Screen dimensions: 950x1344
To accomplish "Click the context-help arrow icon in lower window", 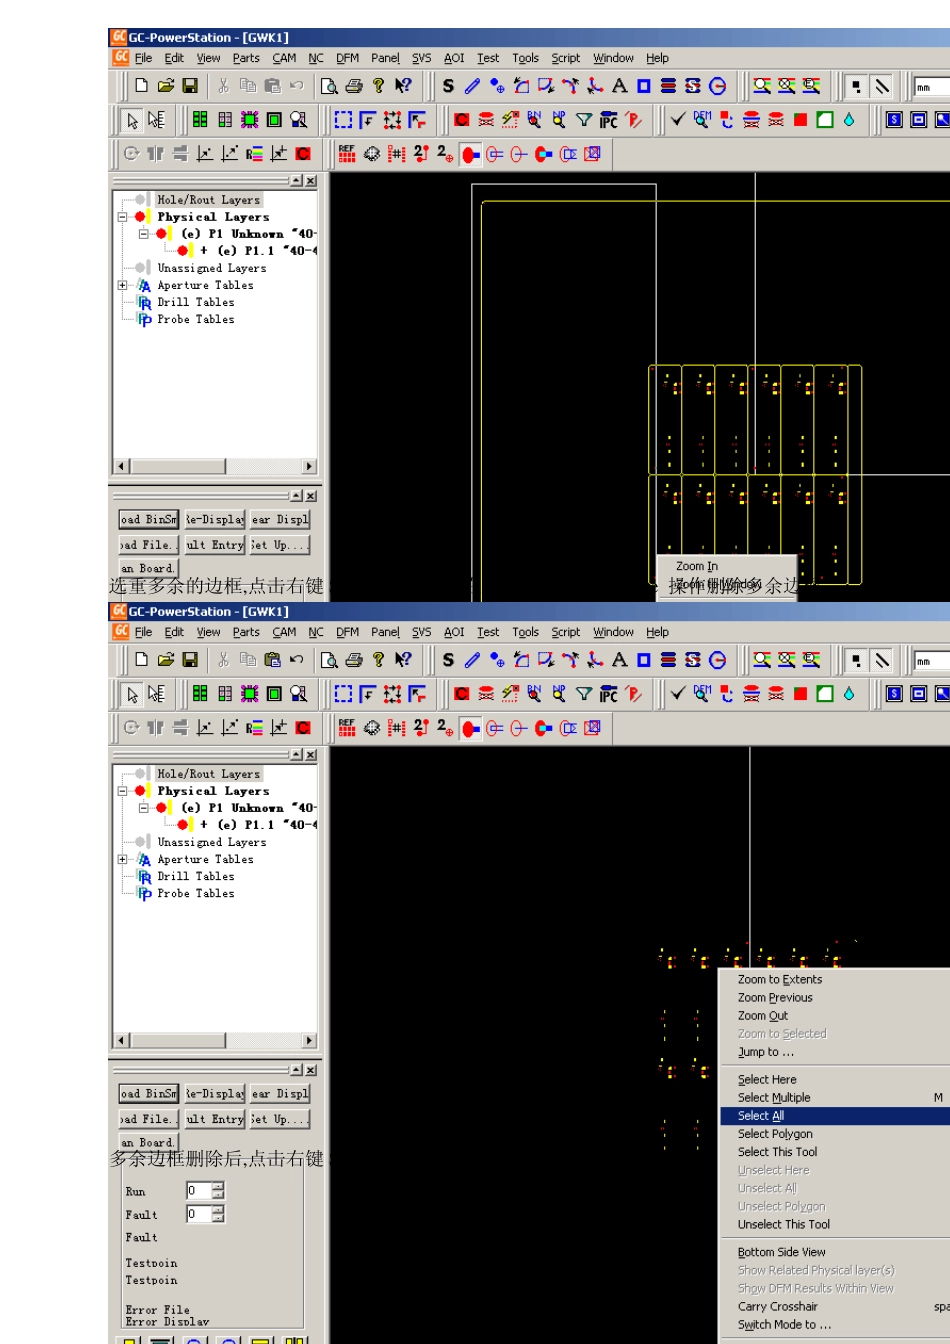I will point(403,660).
